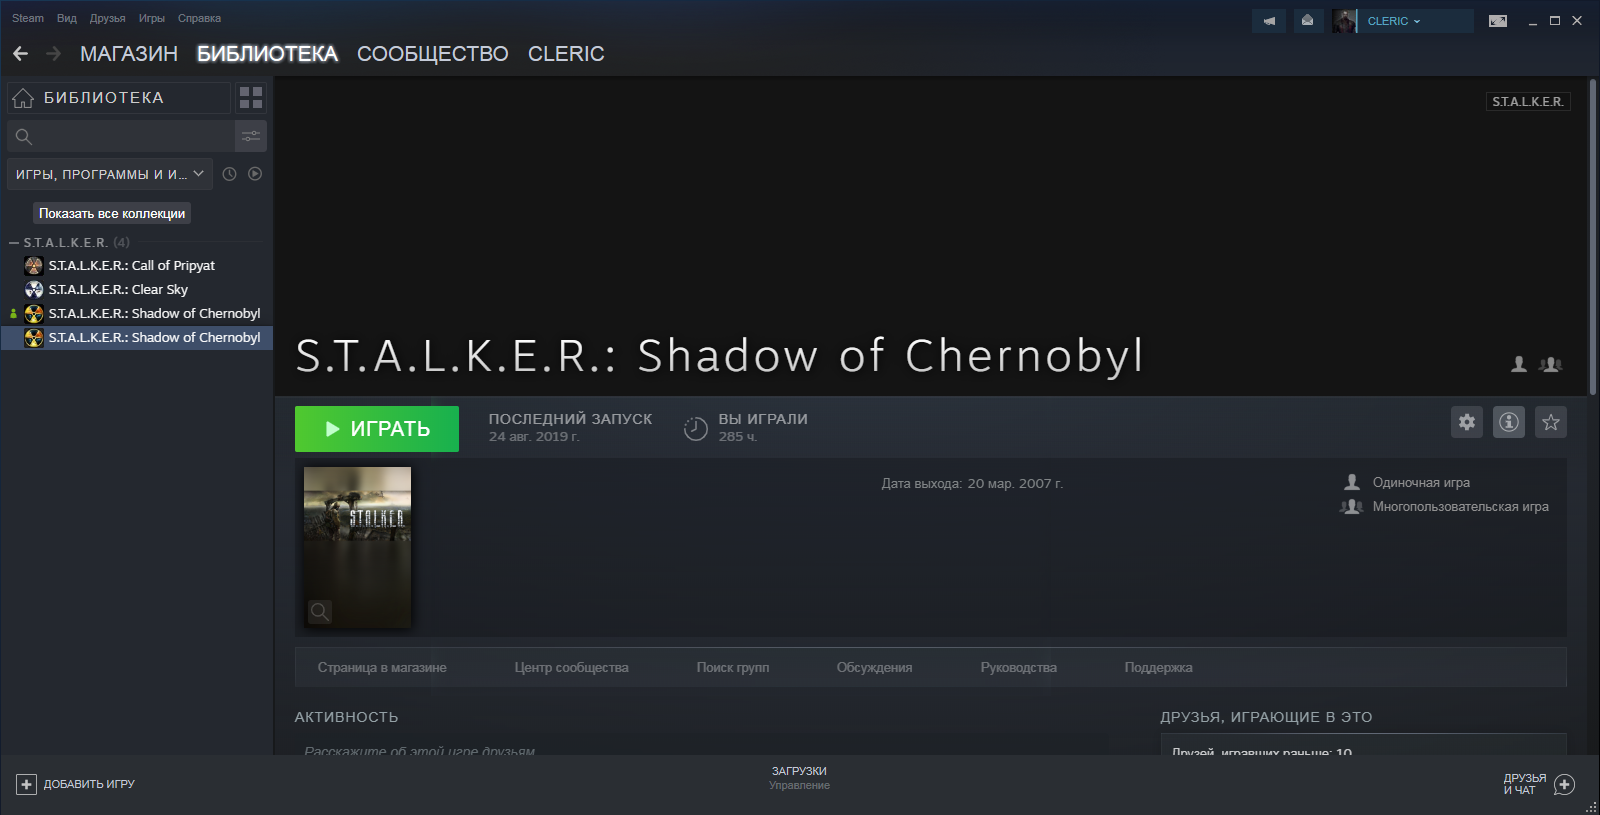Viewport: 1600px width, 815px height.
Task: Click the green ИГРАТЬ button
Action: tap(377, 429)
